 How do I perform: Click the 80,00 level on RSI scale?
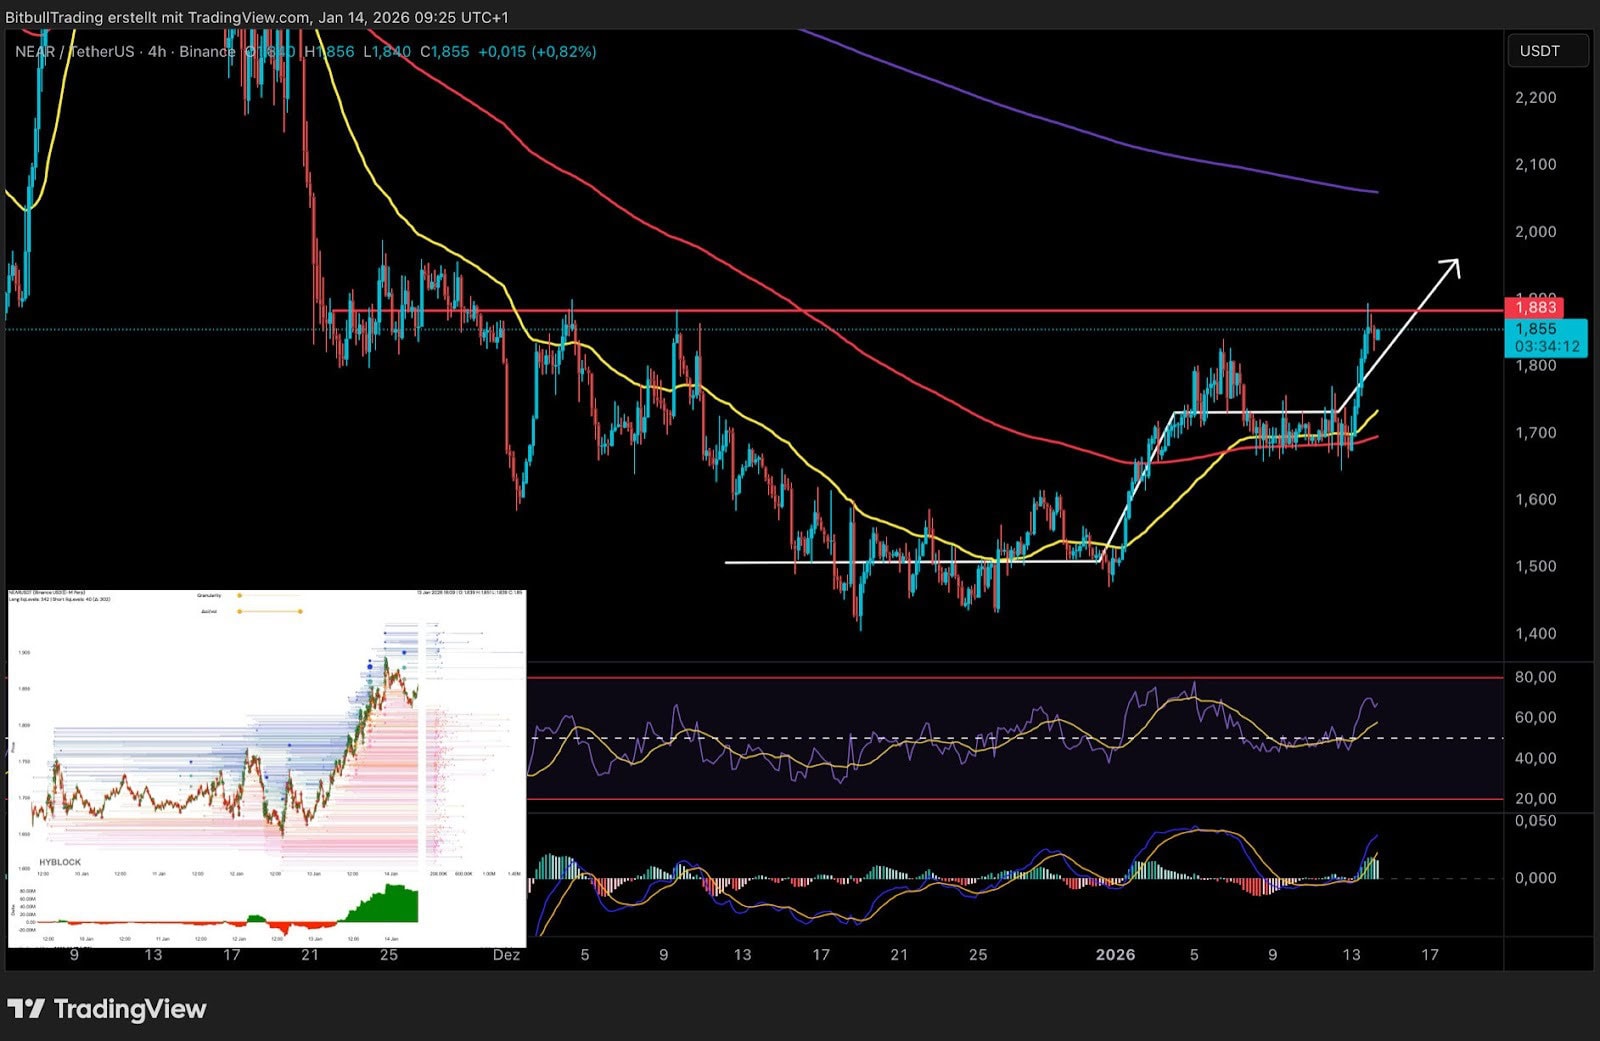[1535, 677]
